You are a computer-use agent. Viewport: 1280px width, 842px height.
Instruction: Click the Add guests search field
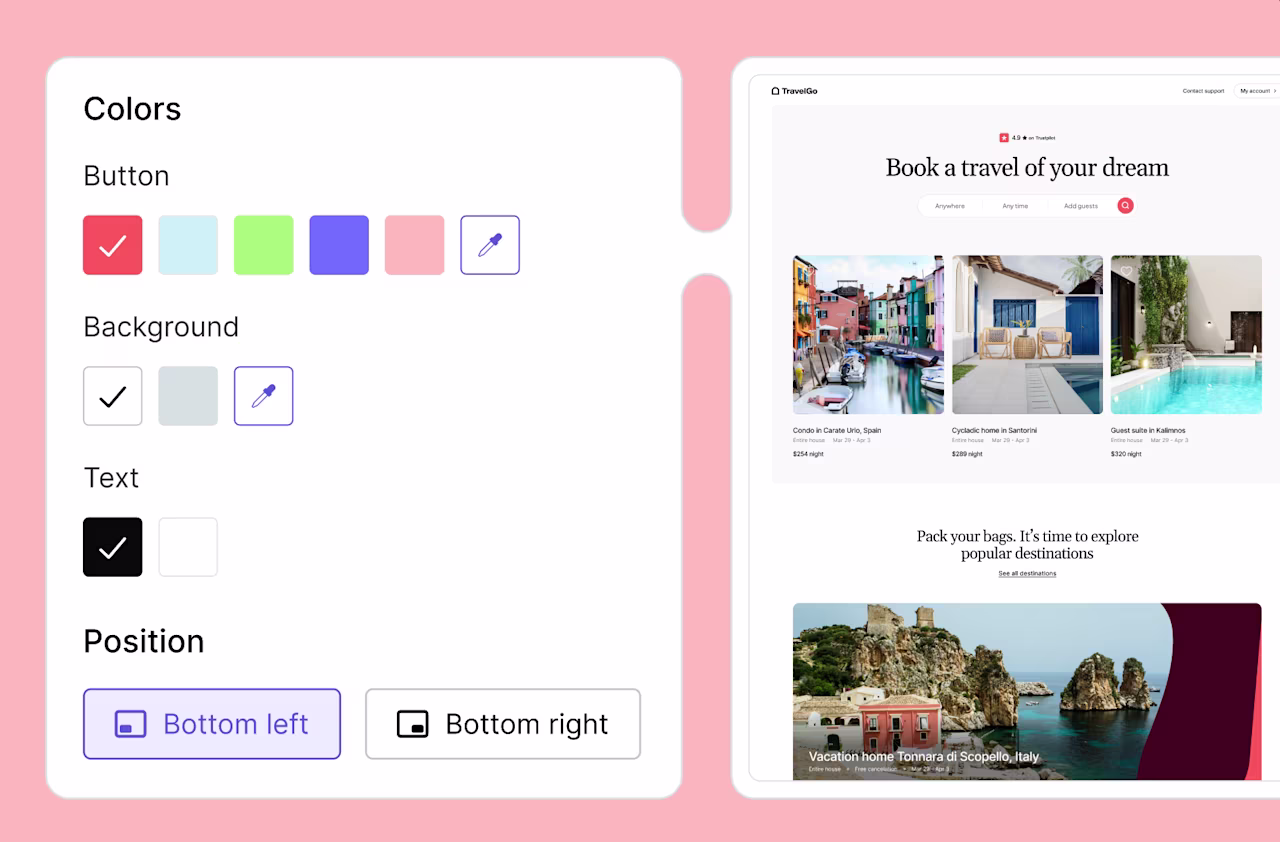[x=1081, y=206]
